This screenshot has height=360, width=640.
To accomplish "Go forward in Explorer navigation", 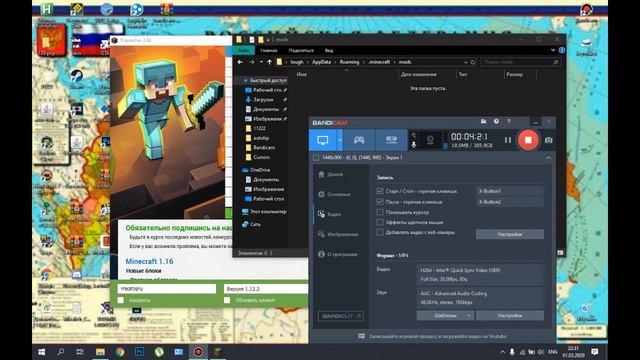I will point(251,62).
